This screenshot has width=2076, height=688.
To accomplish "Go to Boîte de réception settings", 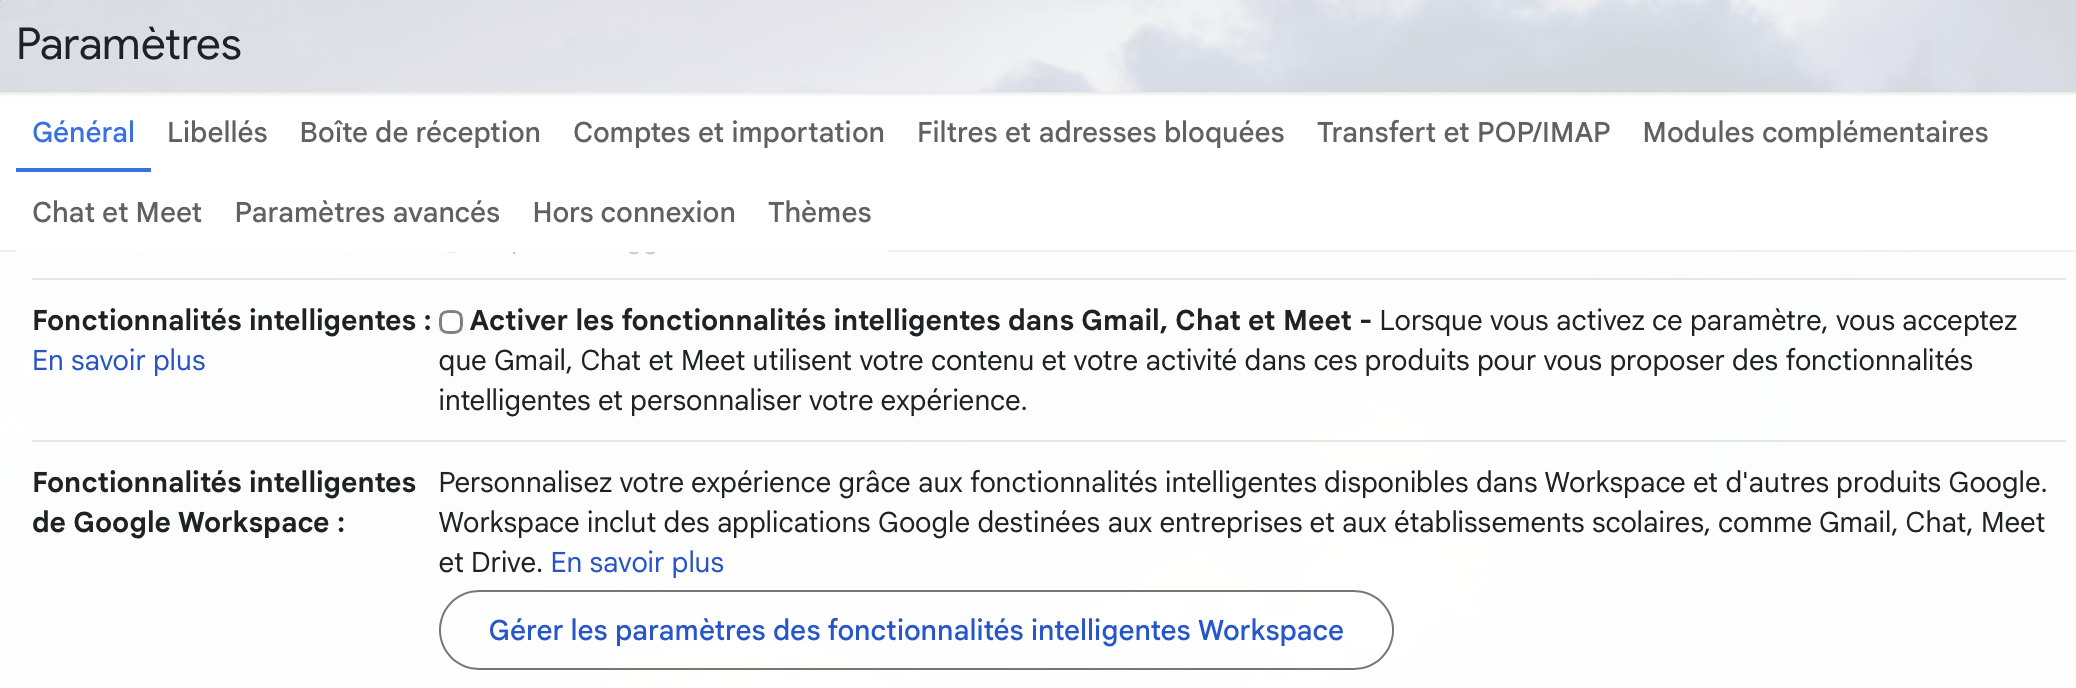I will pyautogui.click(x=420, y=132).
